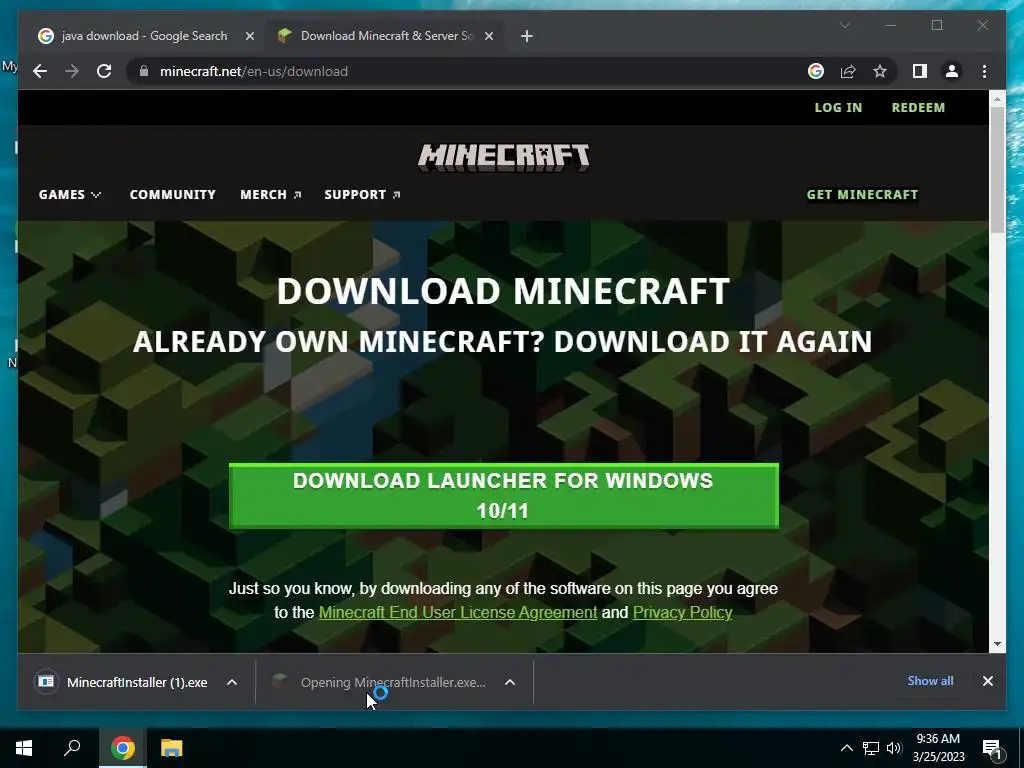The height and width of the screenshot is (768, 1024).
Task: Click the scrollbar up arrow
Action: pyautogui.click(x=997, y=99)
